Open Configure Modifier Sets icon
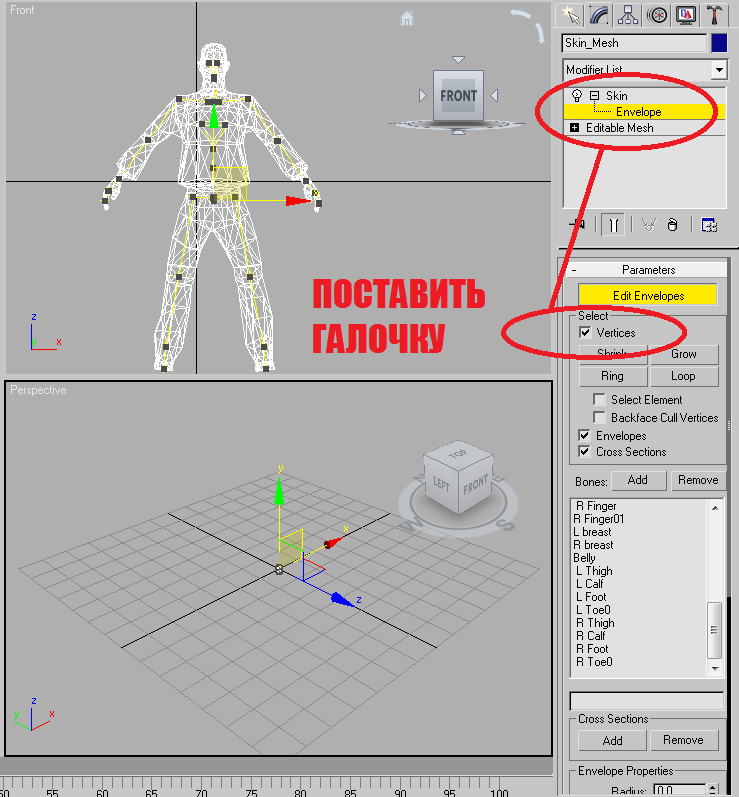Image resolution: width=739 pixels, height=797 pixels. 709,224
